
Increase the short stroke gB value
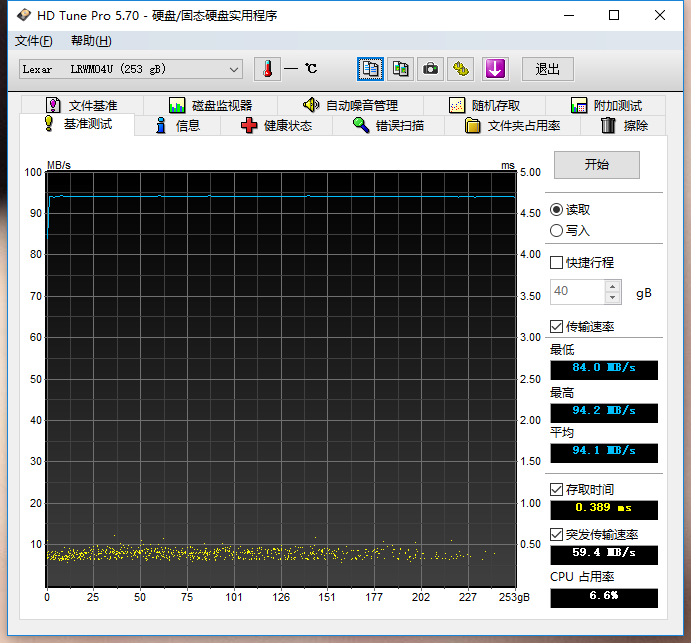pos(613,286)
